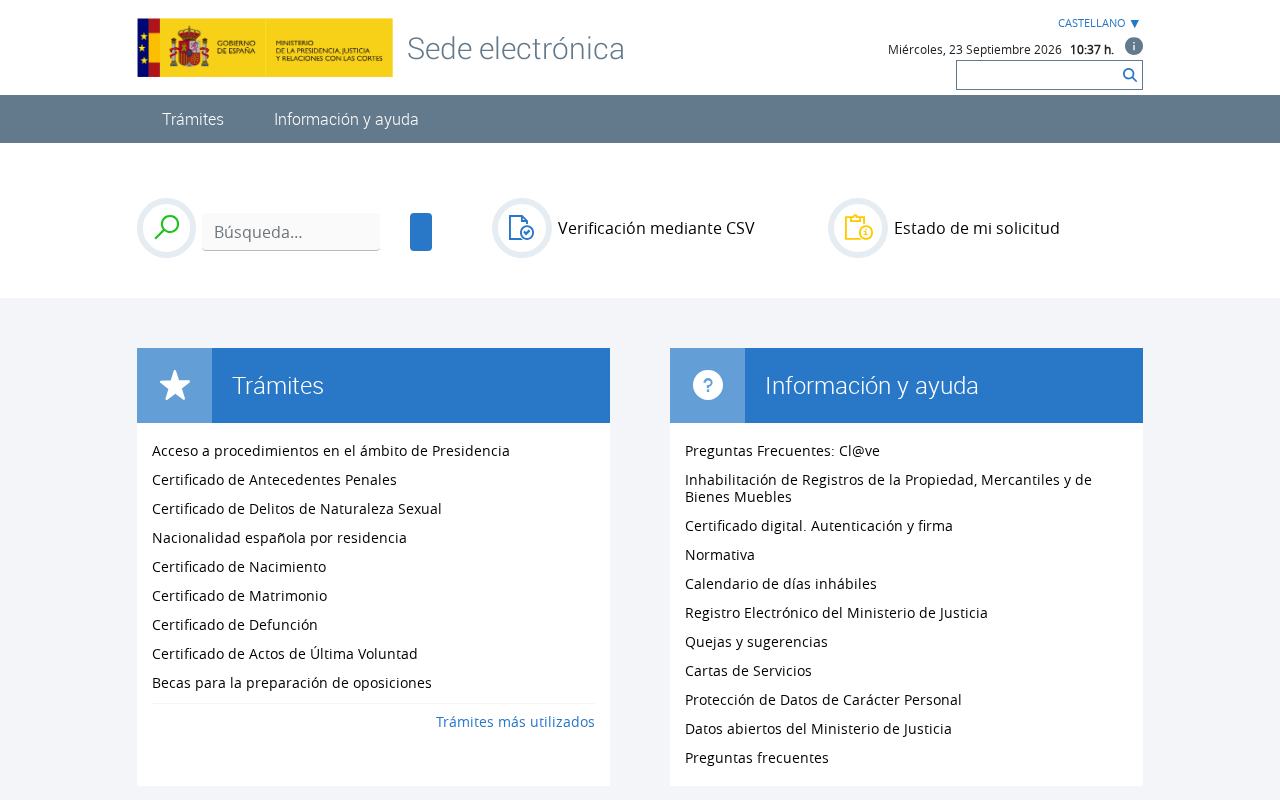This screenshot has height=800, width=1280.
Task: Click the Trámites panel header title
Action: click(x=278, y=386)
